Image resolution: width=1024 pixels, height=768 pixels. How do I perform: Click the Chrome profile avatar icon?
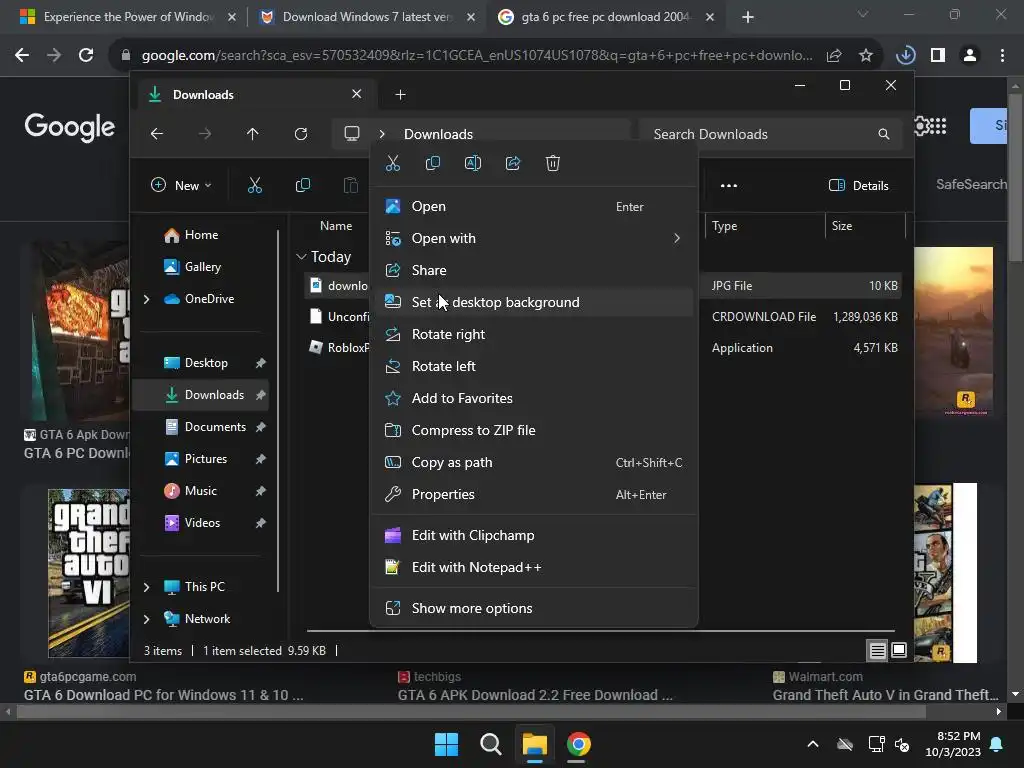tap(970, 56)
